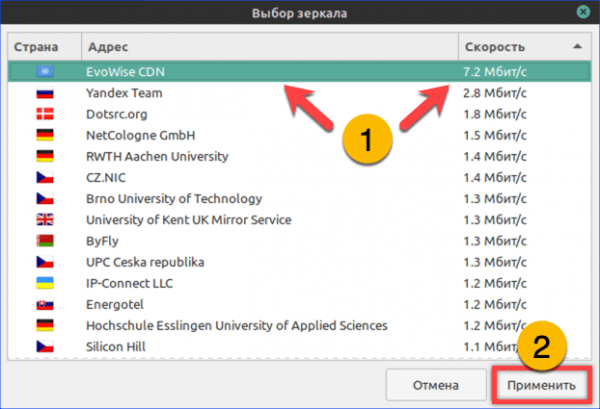600x409 pixels.
Task: Click the 1.8 Мбит/с speed value
Action: 495,114
